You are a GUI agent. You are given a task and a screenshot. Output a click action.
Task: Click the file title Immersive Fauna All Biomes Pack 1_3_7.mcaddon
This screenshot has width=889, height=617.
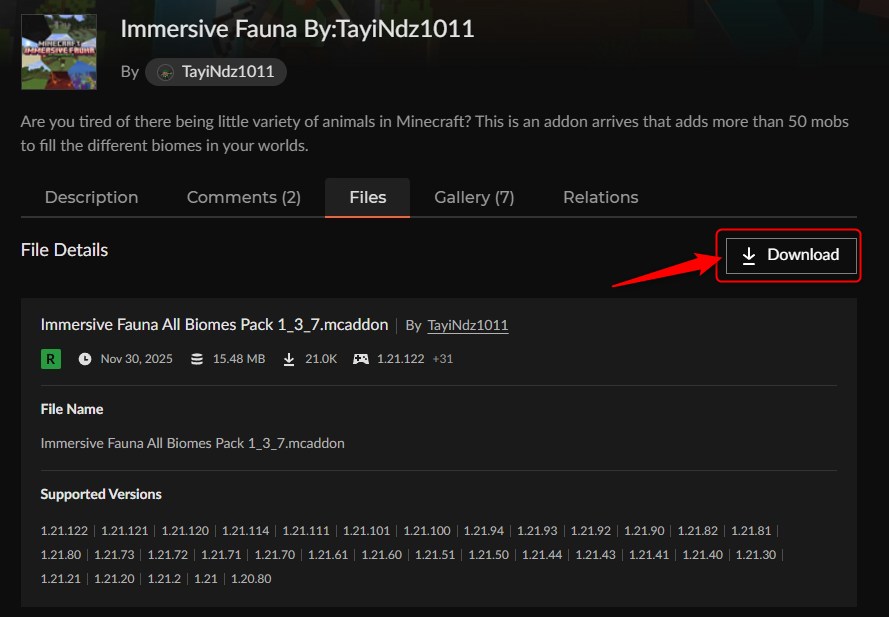(x=214, y=325)
